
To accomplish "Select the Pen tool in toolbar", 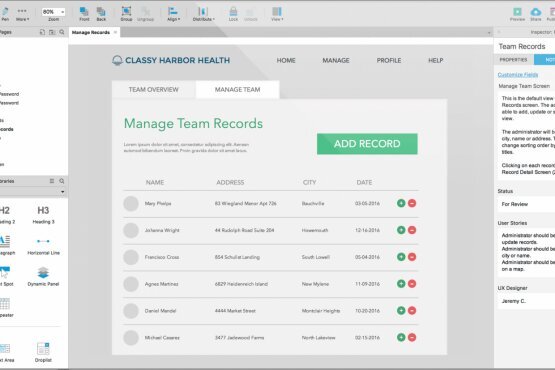I will (5, 14).
